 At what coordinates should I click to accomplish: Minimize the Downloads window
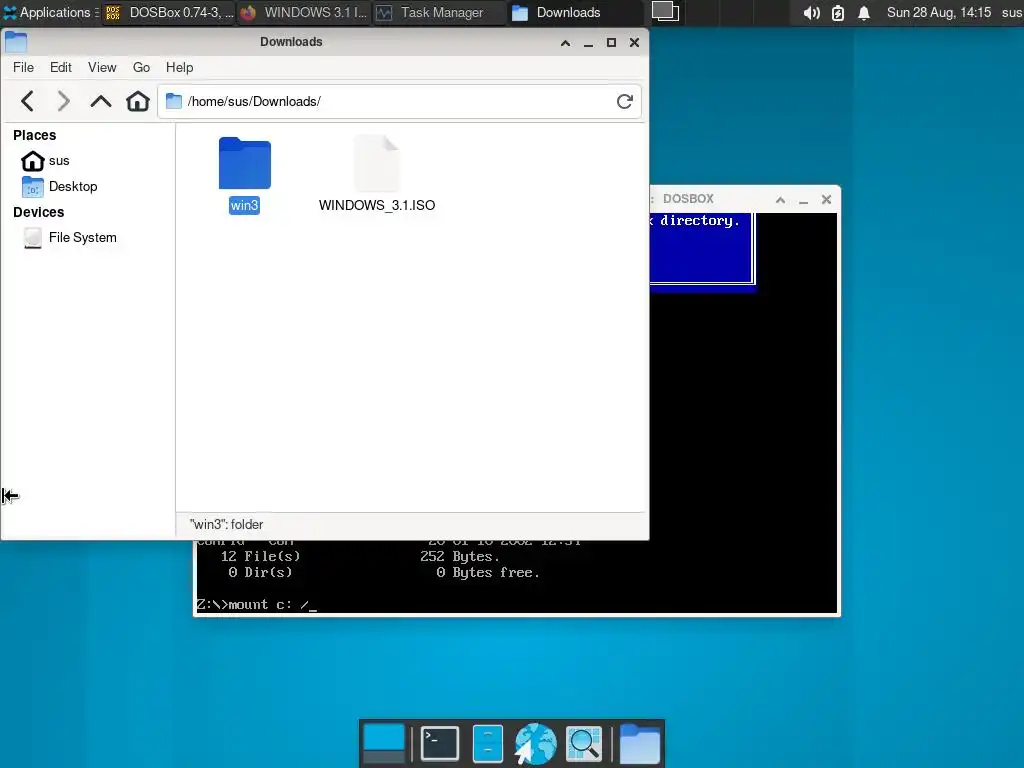click(588, 42)
